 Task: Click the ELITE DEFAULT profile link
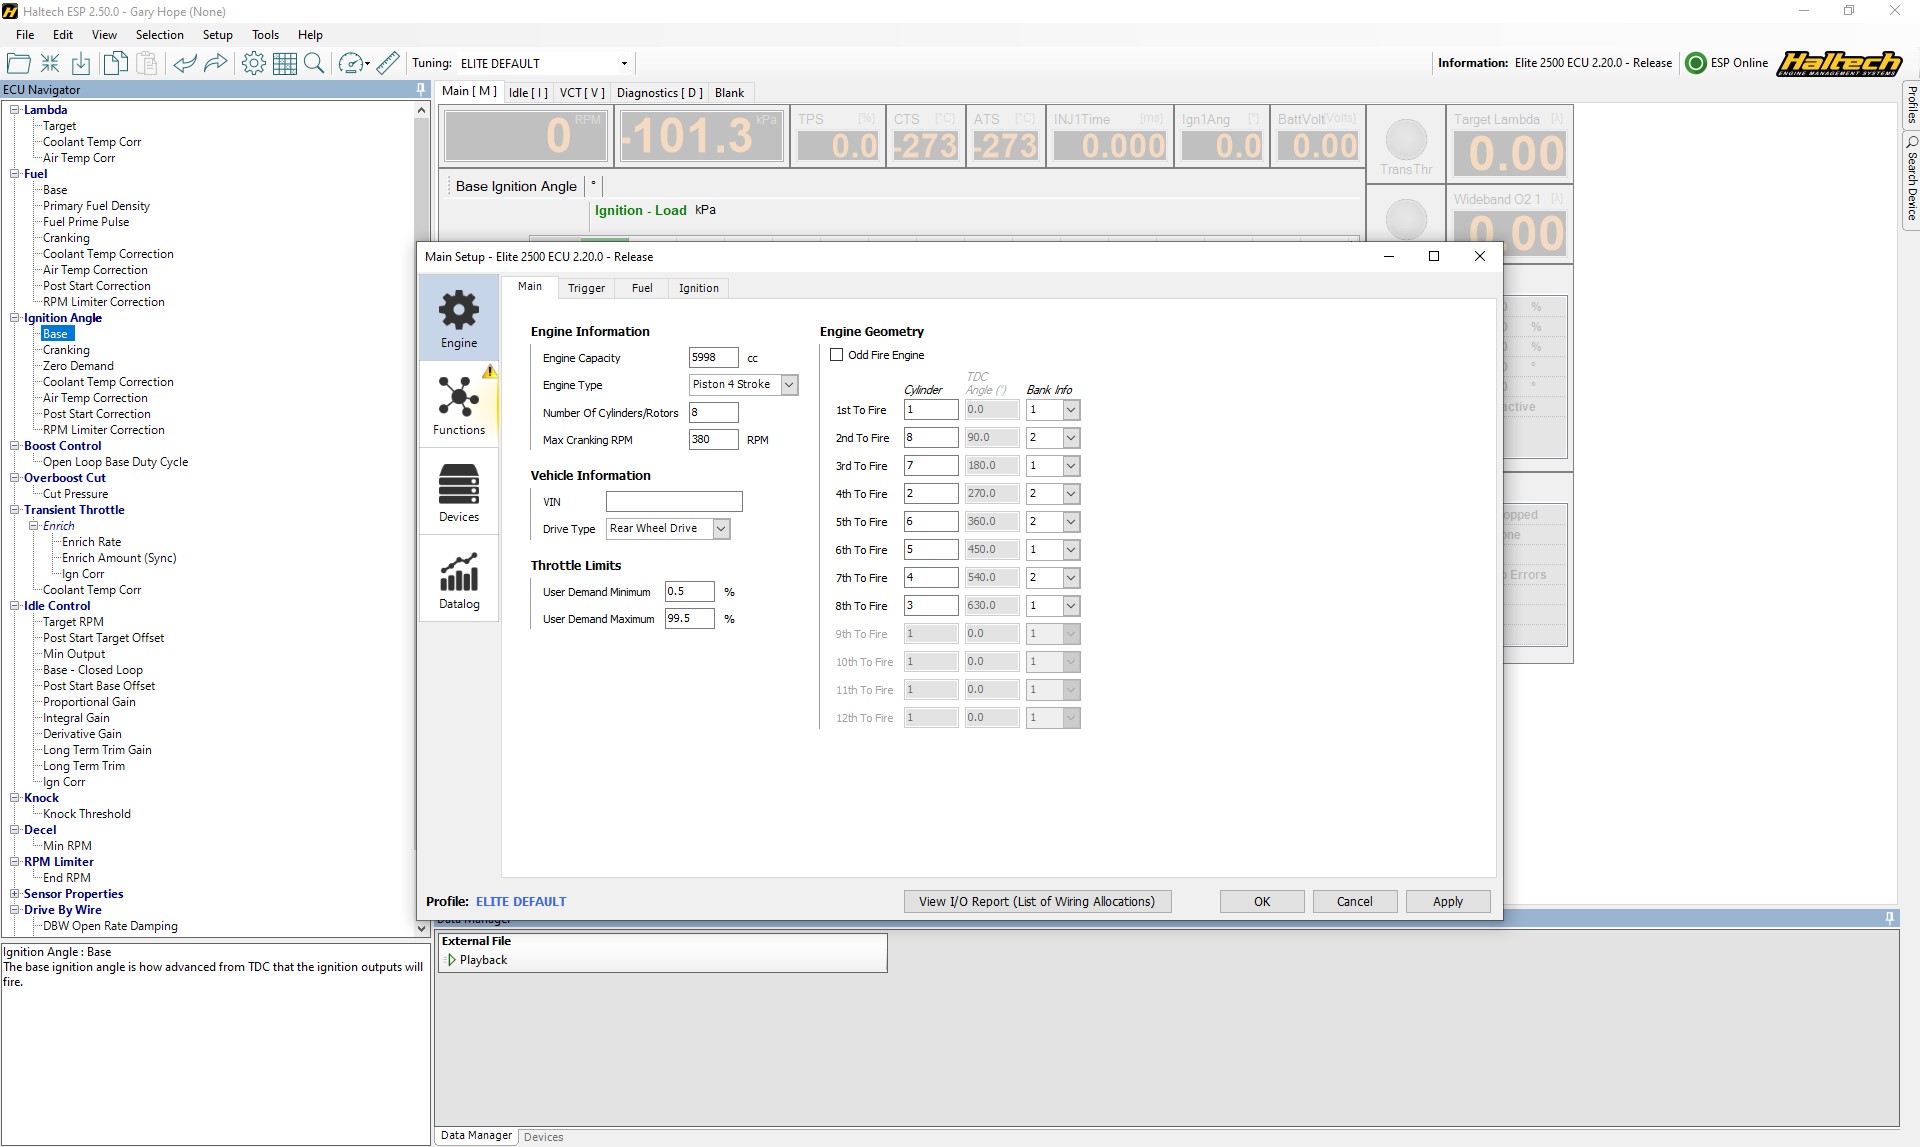521,901
